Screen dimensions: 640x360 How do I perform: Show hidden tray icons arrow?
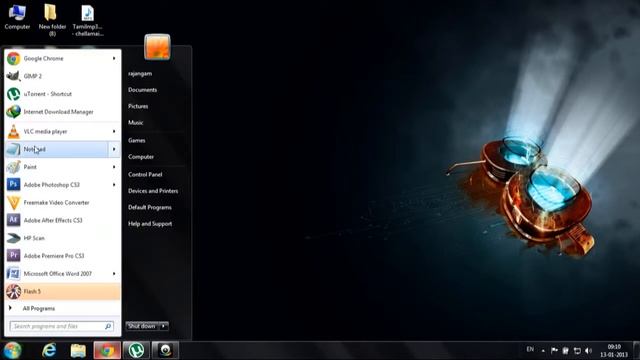pos(543,351)
